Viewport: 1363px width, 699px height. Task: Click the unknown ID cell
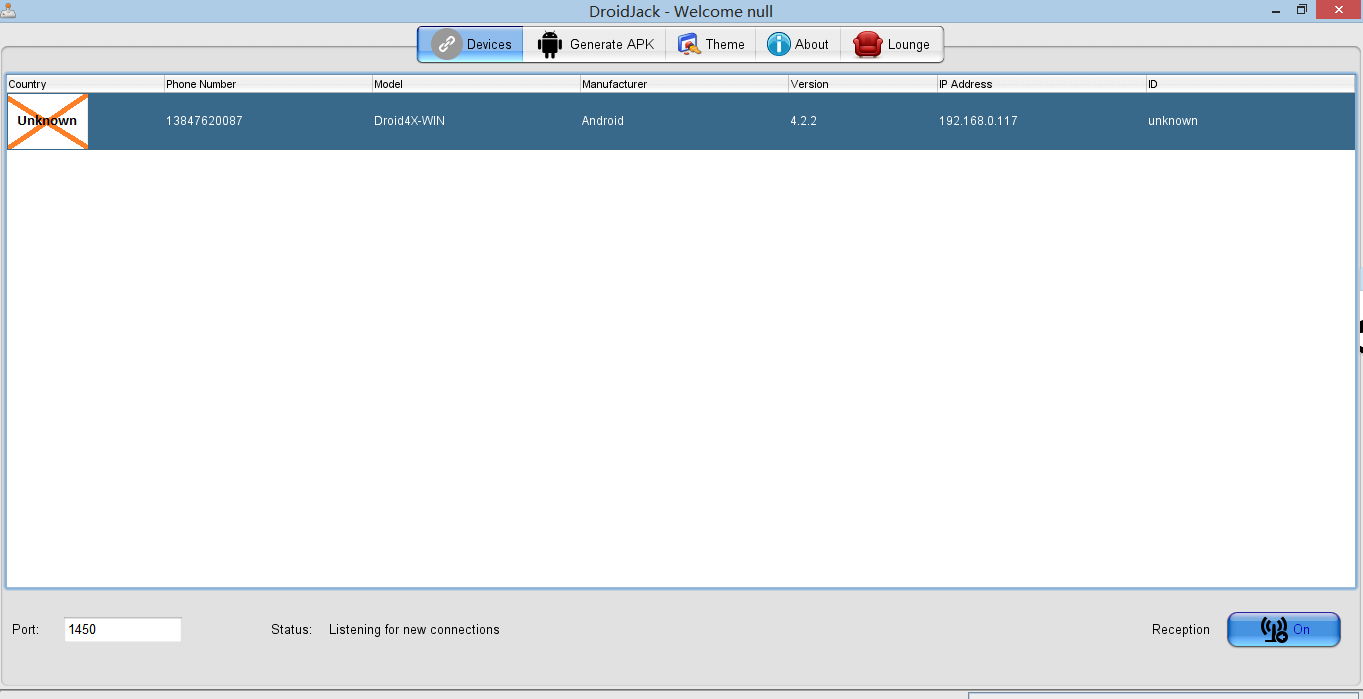pyautogui.click(x=1251, y=121)
